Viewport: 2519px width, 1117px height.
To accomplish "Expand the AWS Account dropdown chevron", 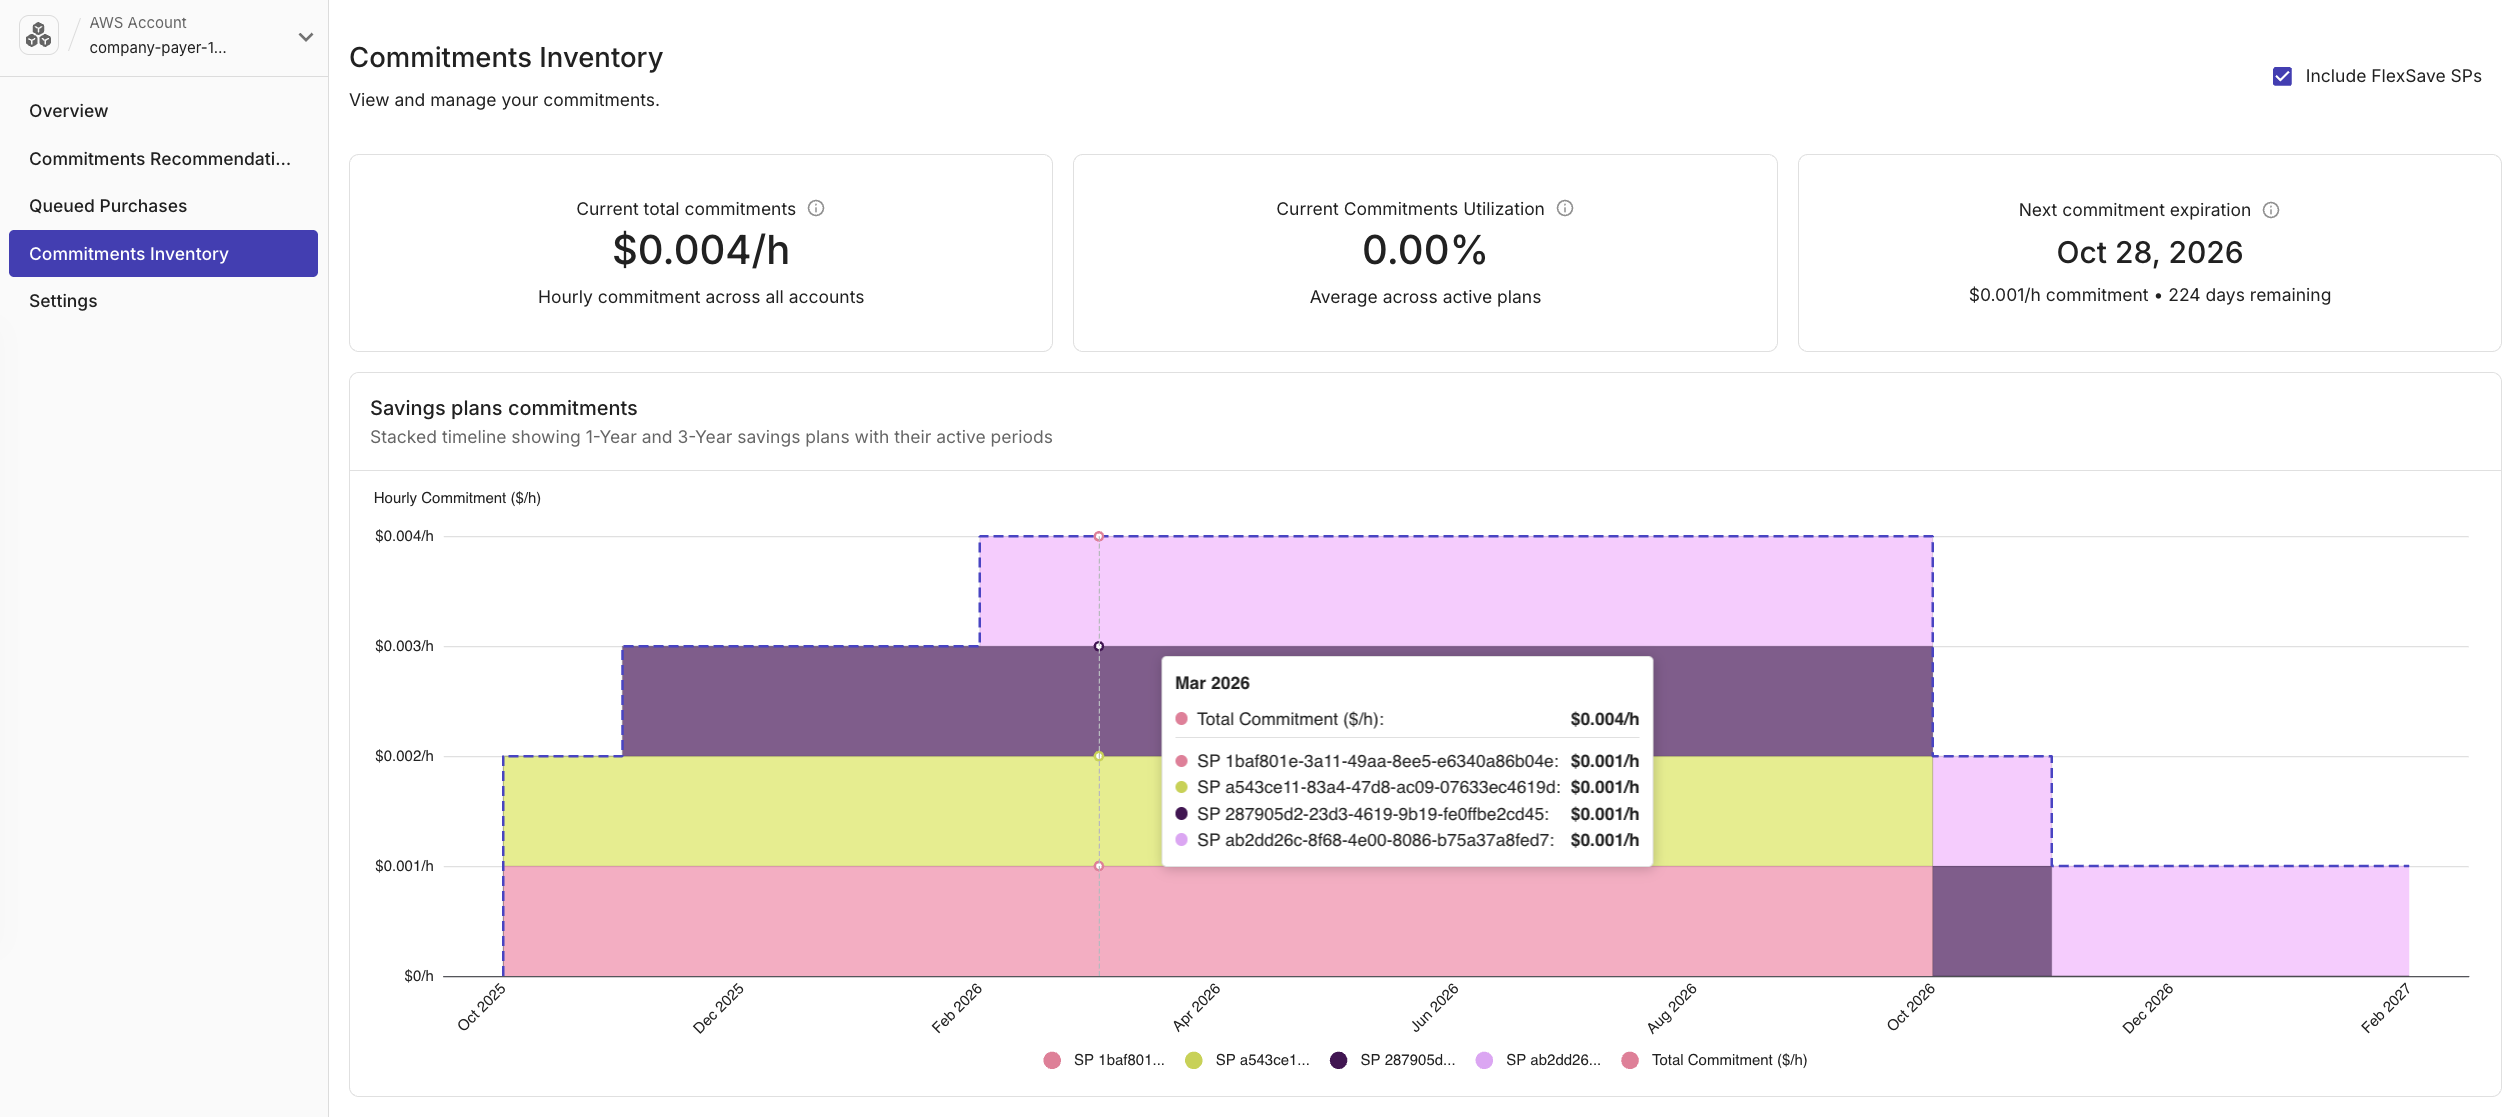I will [306, 37].
